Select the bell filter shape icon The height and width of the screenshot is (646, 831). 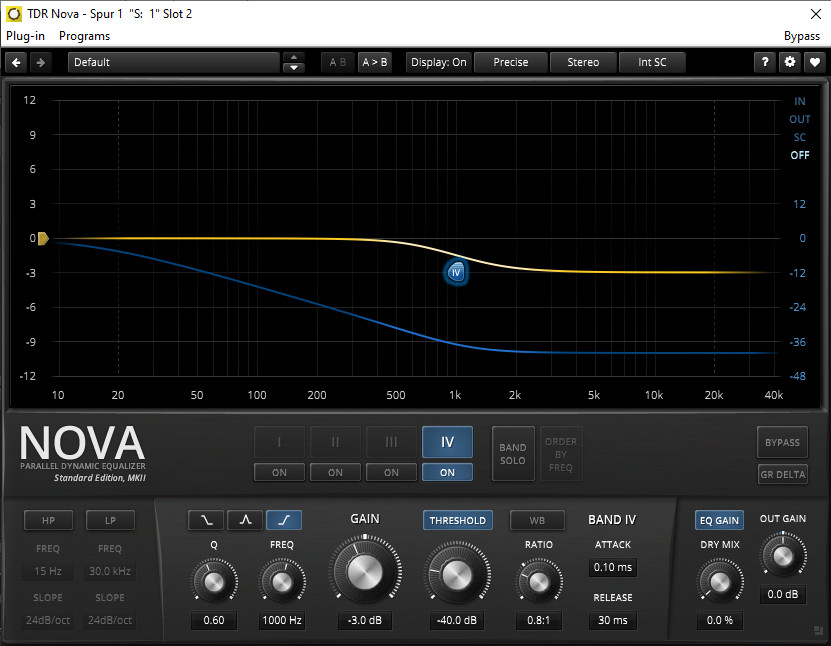(245, 520)
